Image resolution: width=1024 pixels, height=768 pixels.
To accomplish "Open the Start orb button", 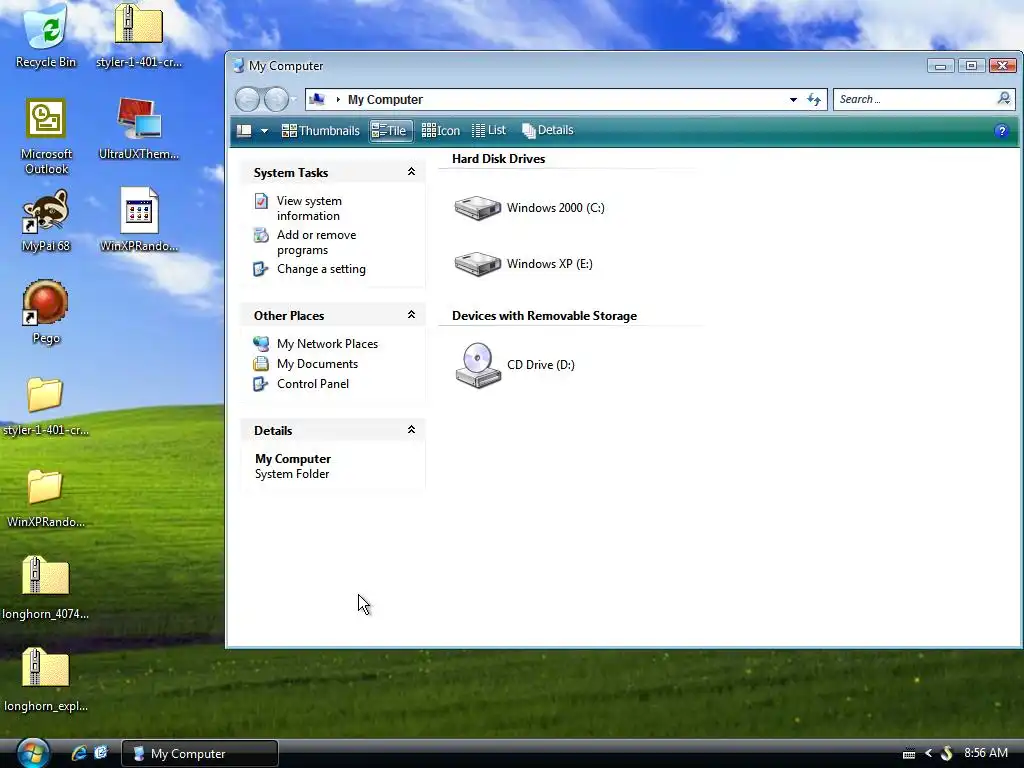I will (x=33, y=753).
